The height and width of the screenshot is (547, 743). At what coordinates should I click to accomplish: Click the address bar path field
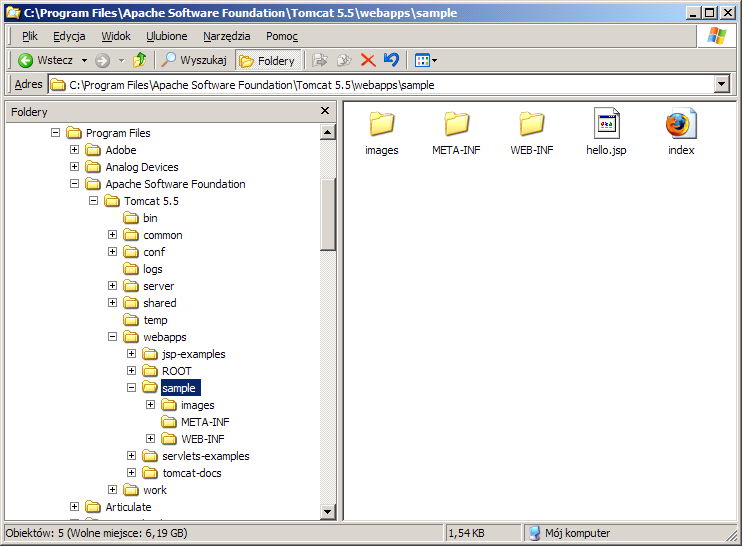click(381, 85)
